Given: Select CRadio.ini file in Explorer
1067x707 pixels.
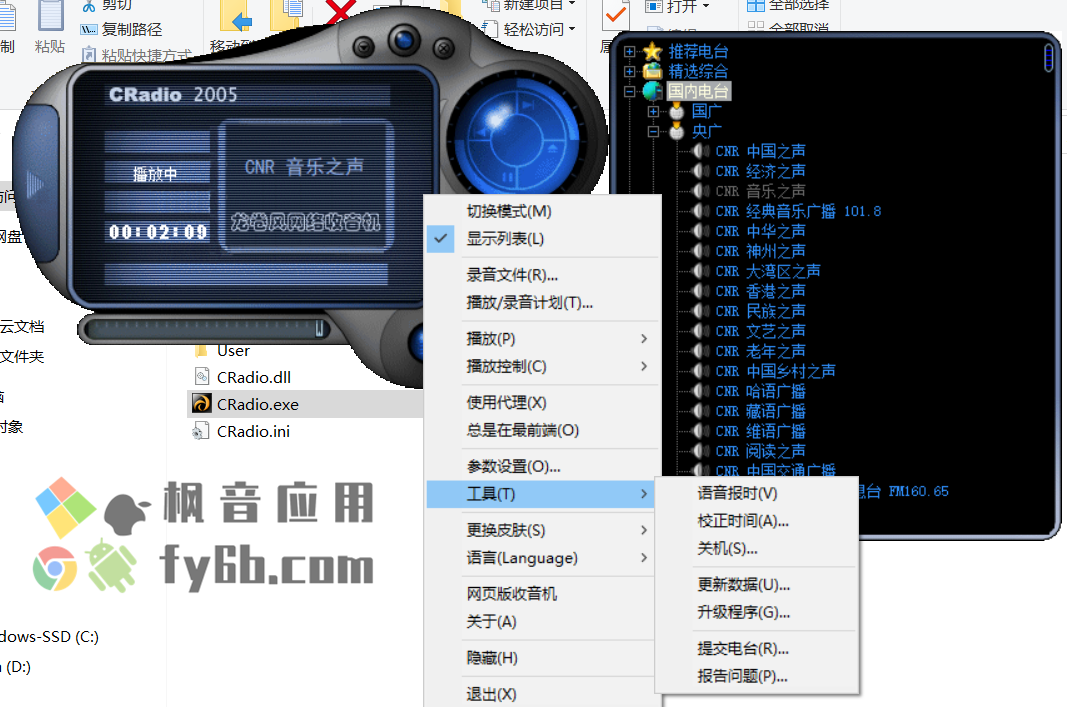Looking at the screenshot, I should coord(253,431).
